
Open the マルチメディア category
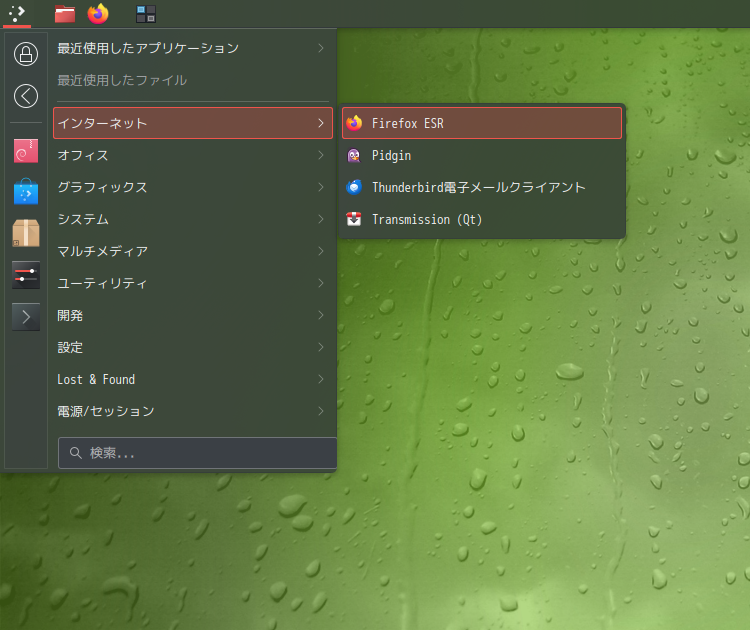click(x=193, y=251)
